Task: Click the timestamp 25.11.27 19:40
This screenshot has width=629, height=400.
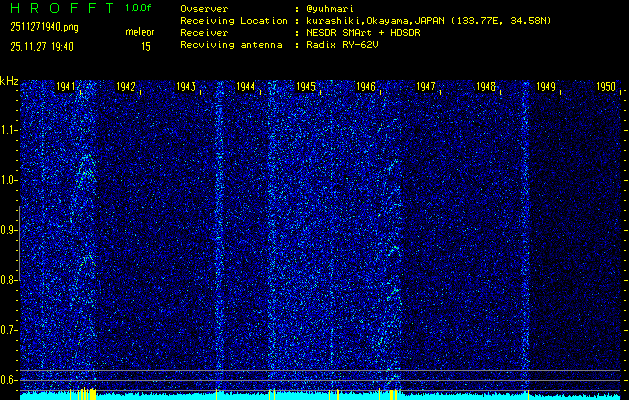Action: pos(42,47)
